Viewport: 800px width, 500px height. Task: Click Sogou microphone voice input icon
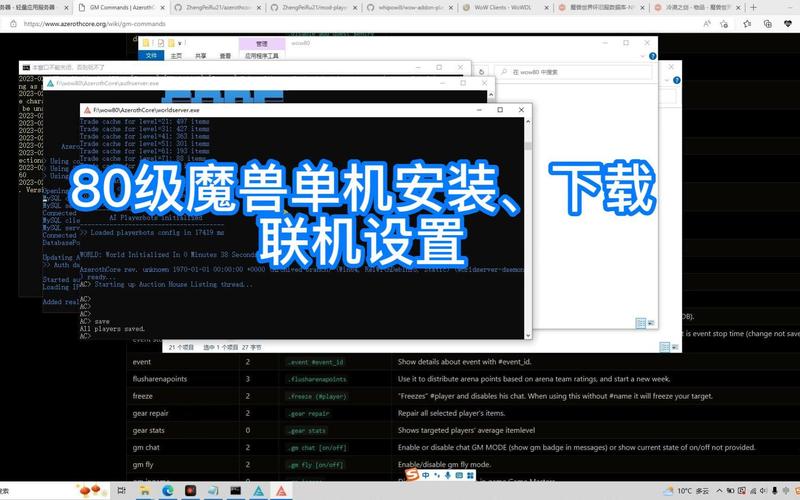pyautogui.click(x=448, y=476)
